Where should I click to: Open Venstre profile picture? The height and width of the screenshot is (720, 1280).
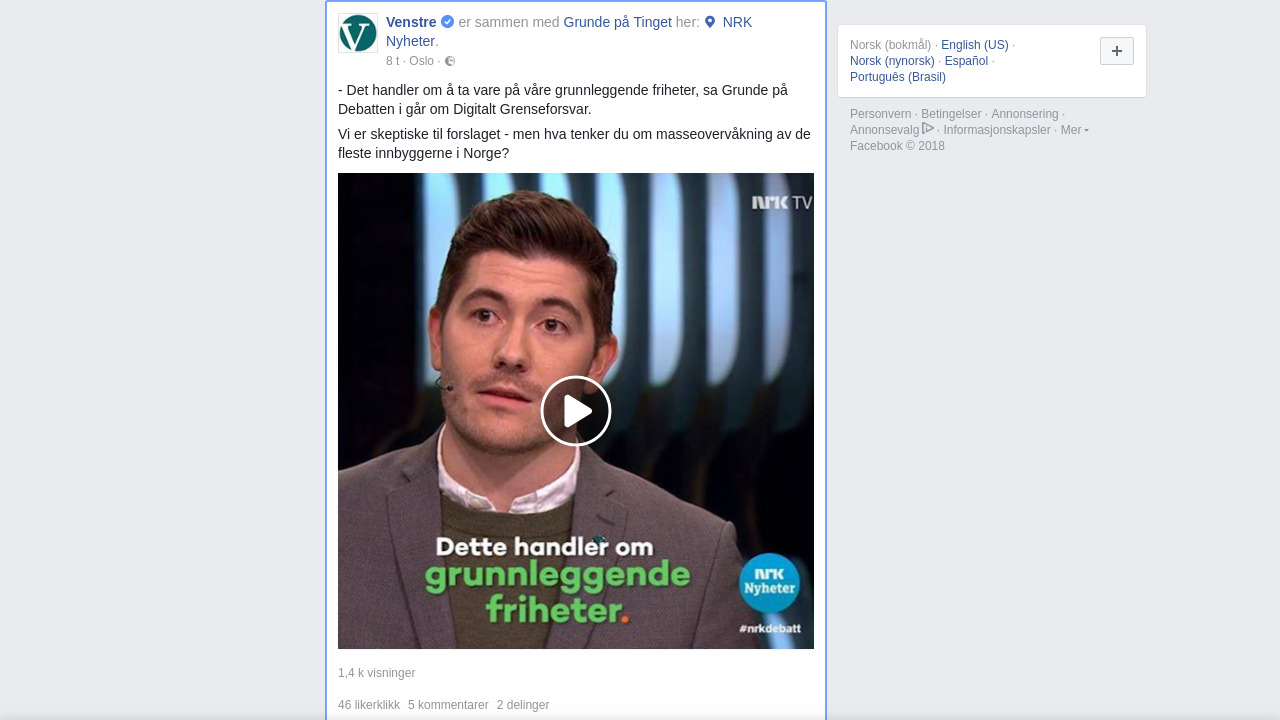(x=358, y=33)
